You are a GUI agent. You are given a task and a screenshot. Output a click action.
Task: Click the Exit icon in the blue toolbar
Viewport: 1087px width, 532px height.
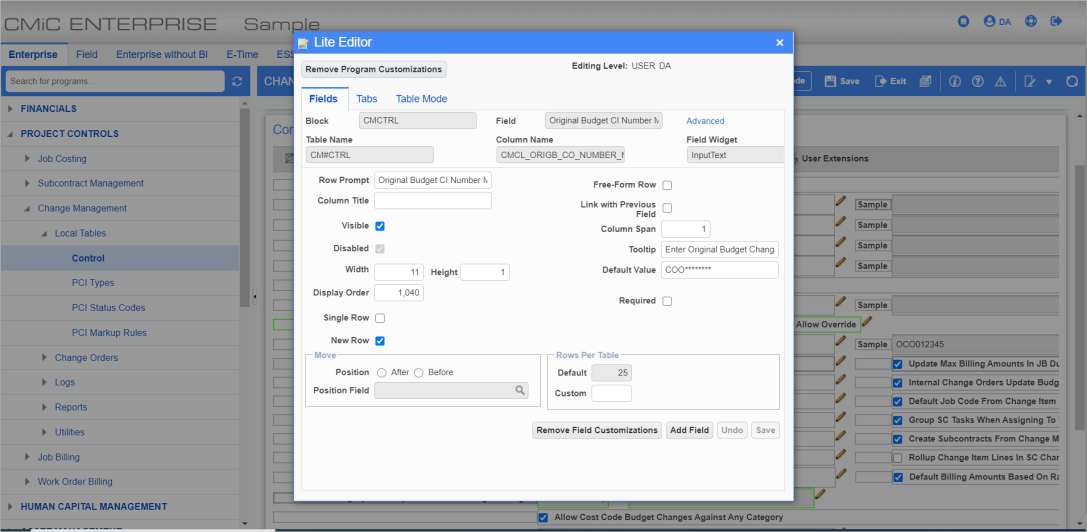(x=880, y=81)
